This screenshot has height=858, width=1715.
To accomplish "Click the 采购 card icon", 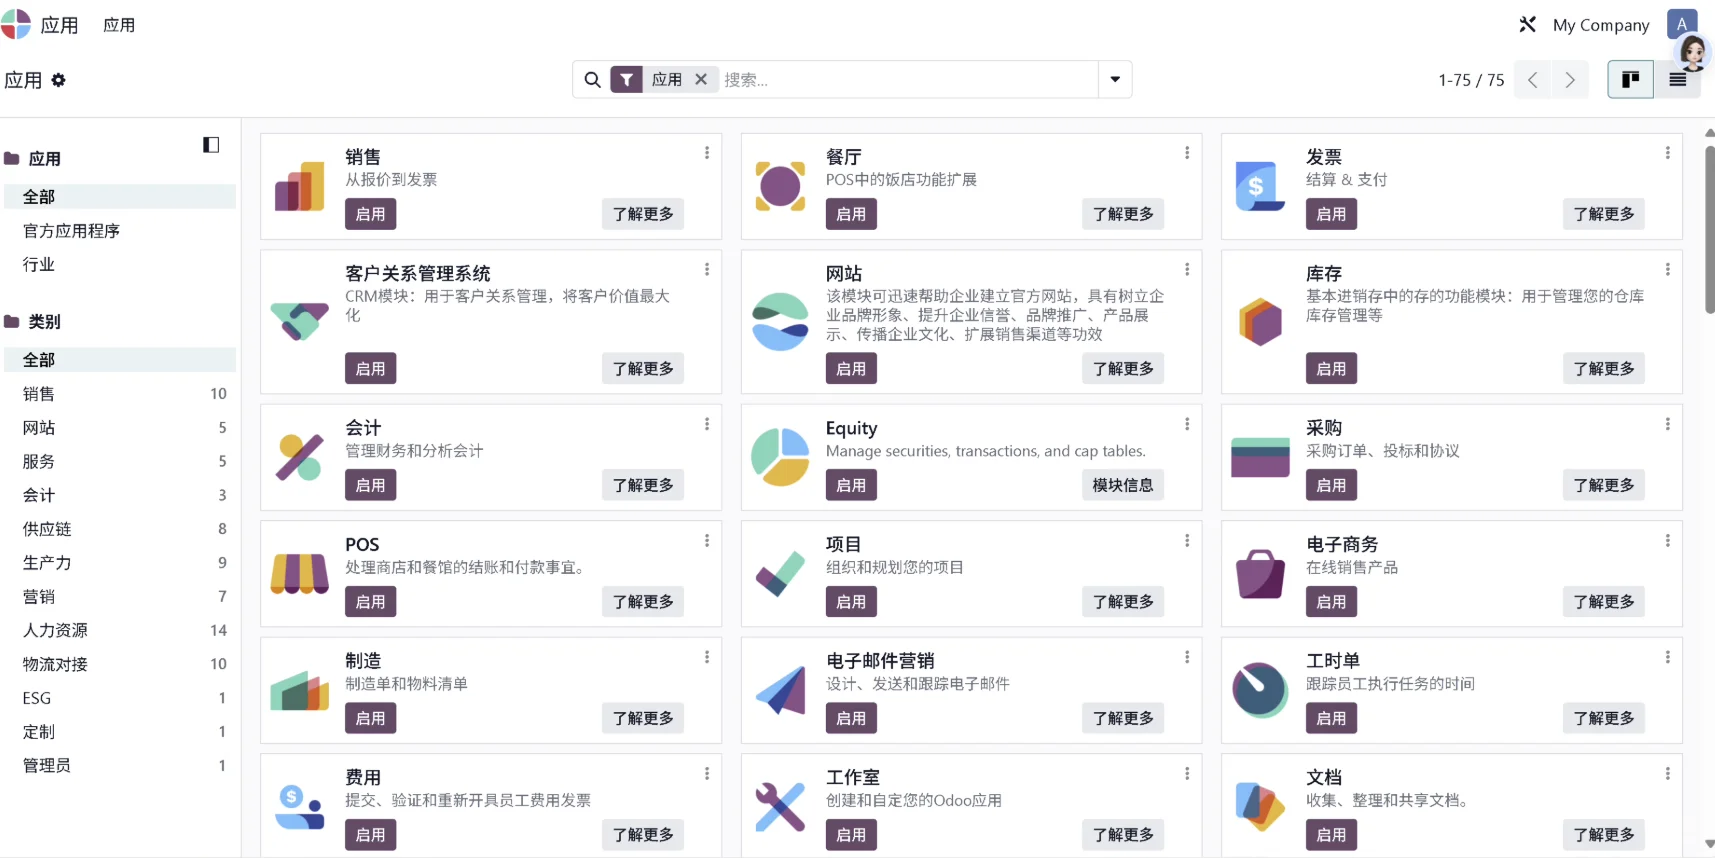I will click(1260, 457).
